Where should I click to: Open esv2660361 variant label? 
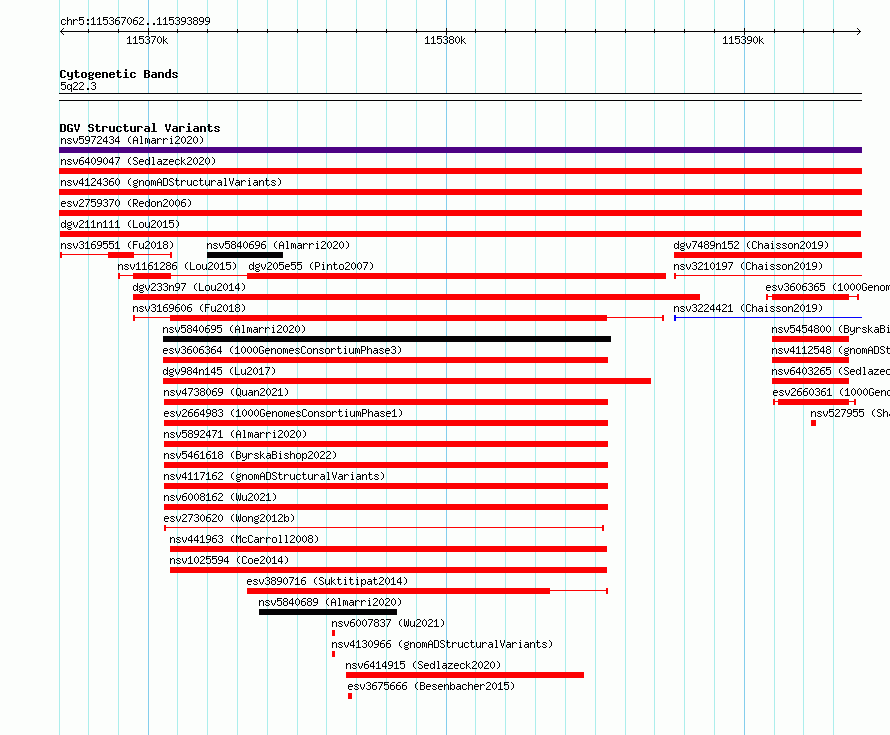click(831, 392)
